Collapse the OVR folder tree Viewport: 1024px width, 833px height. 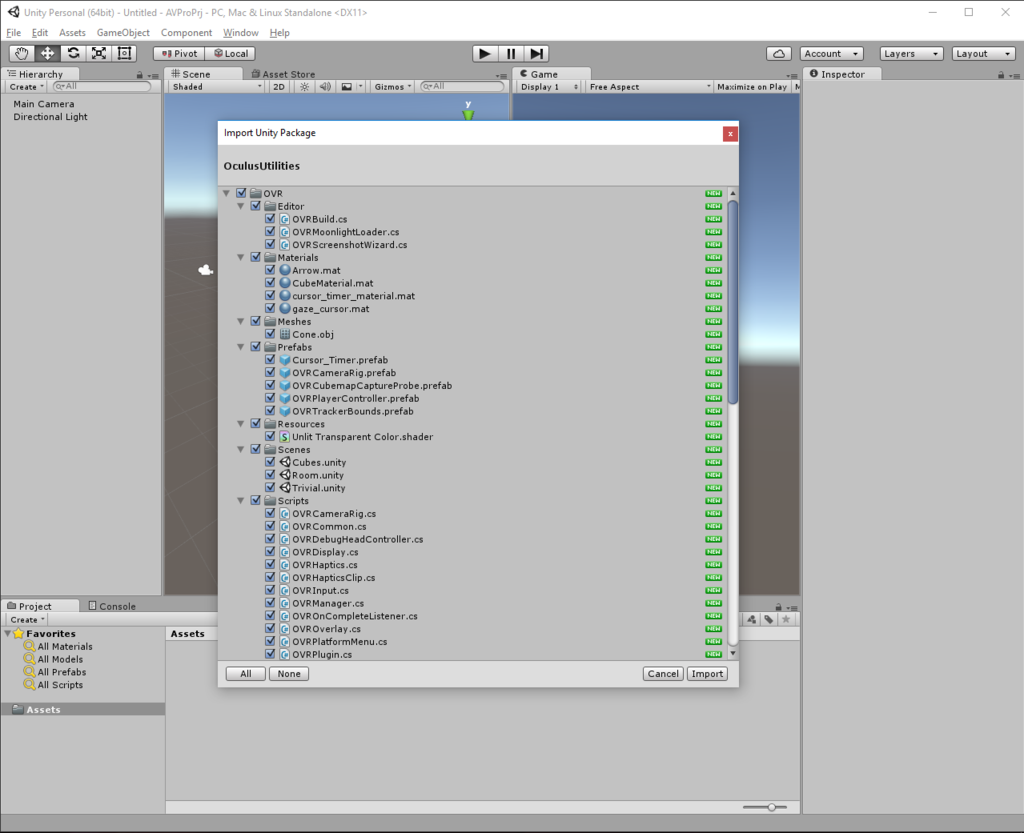(226, 193)
